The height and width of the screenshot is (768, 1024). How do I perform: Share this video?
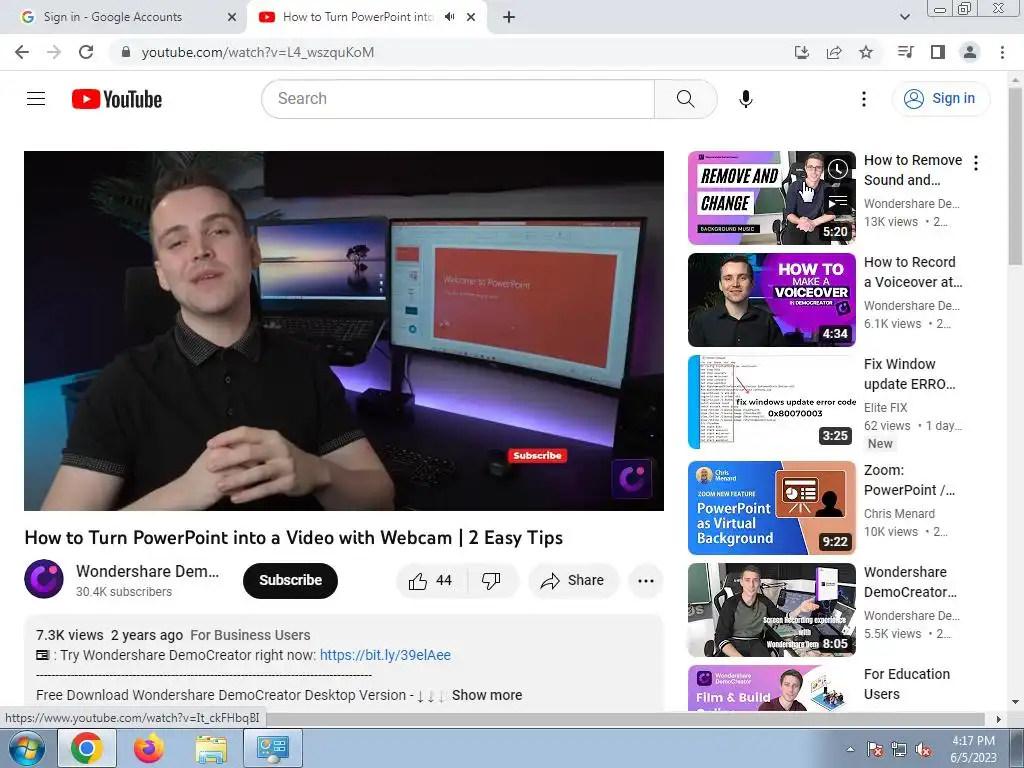(x=573, y=580)
